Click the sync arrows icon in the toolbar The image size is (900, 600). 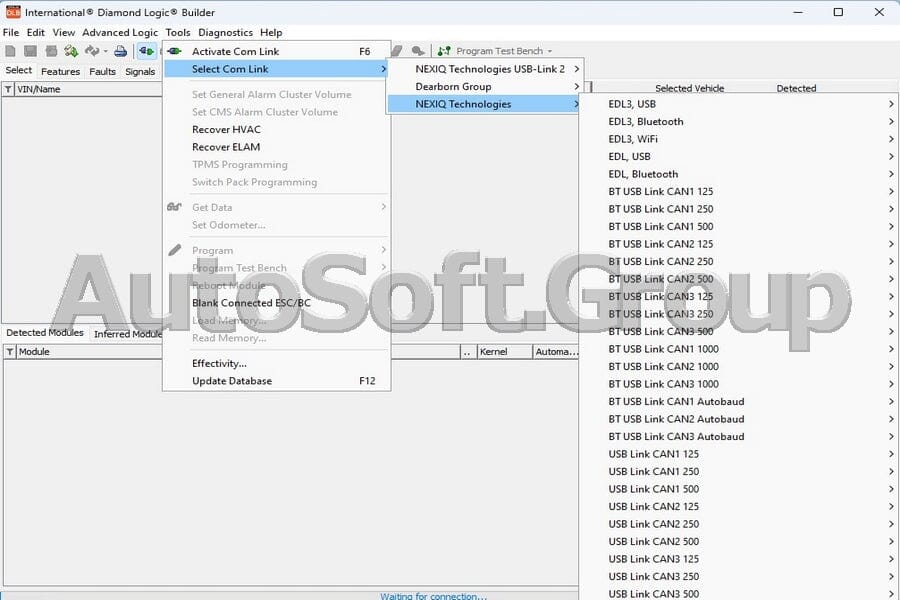click(x=90, y=50)
